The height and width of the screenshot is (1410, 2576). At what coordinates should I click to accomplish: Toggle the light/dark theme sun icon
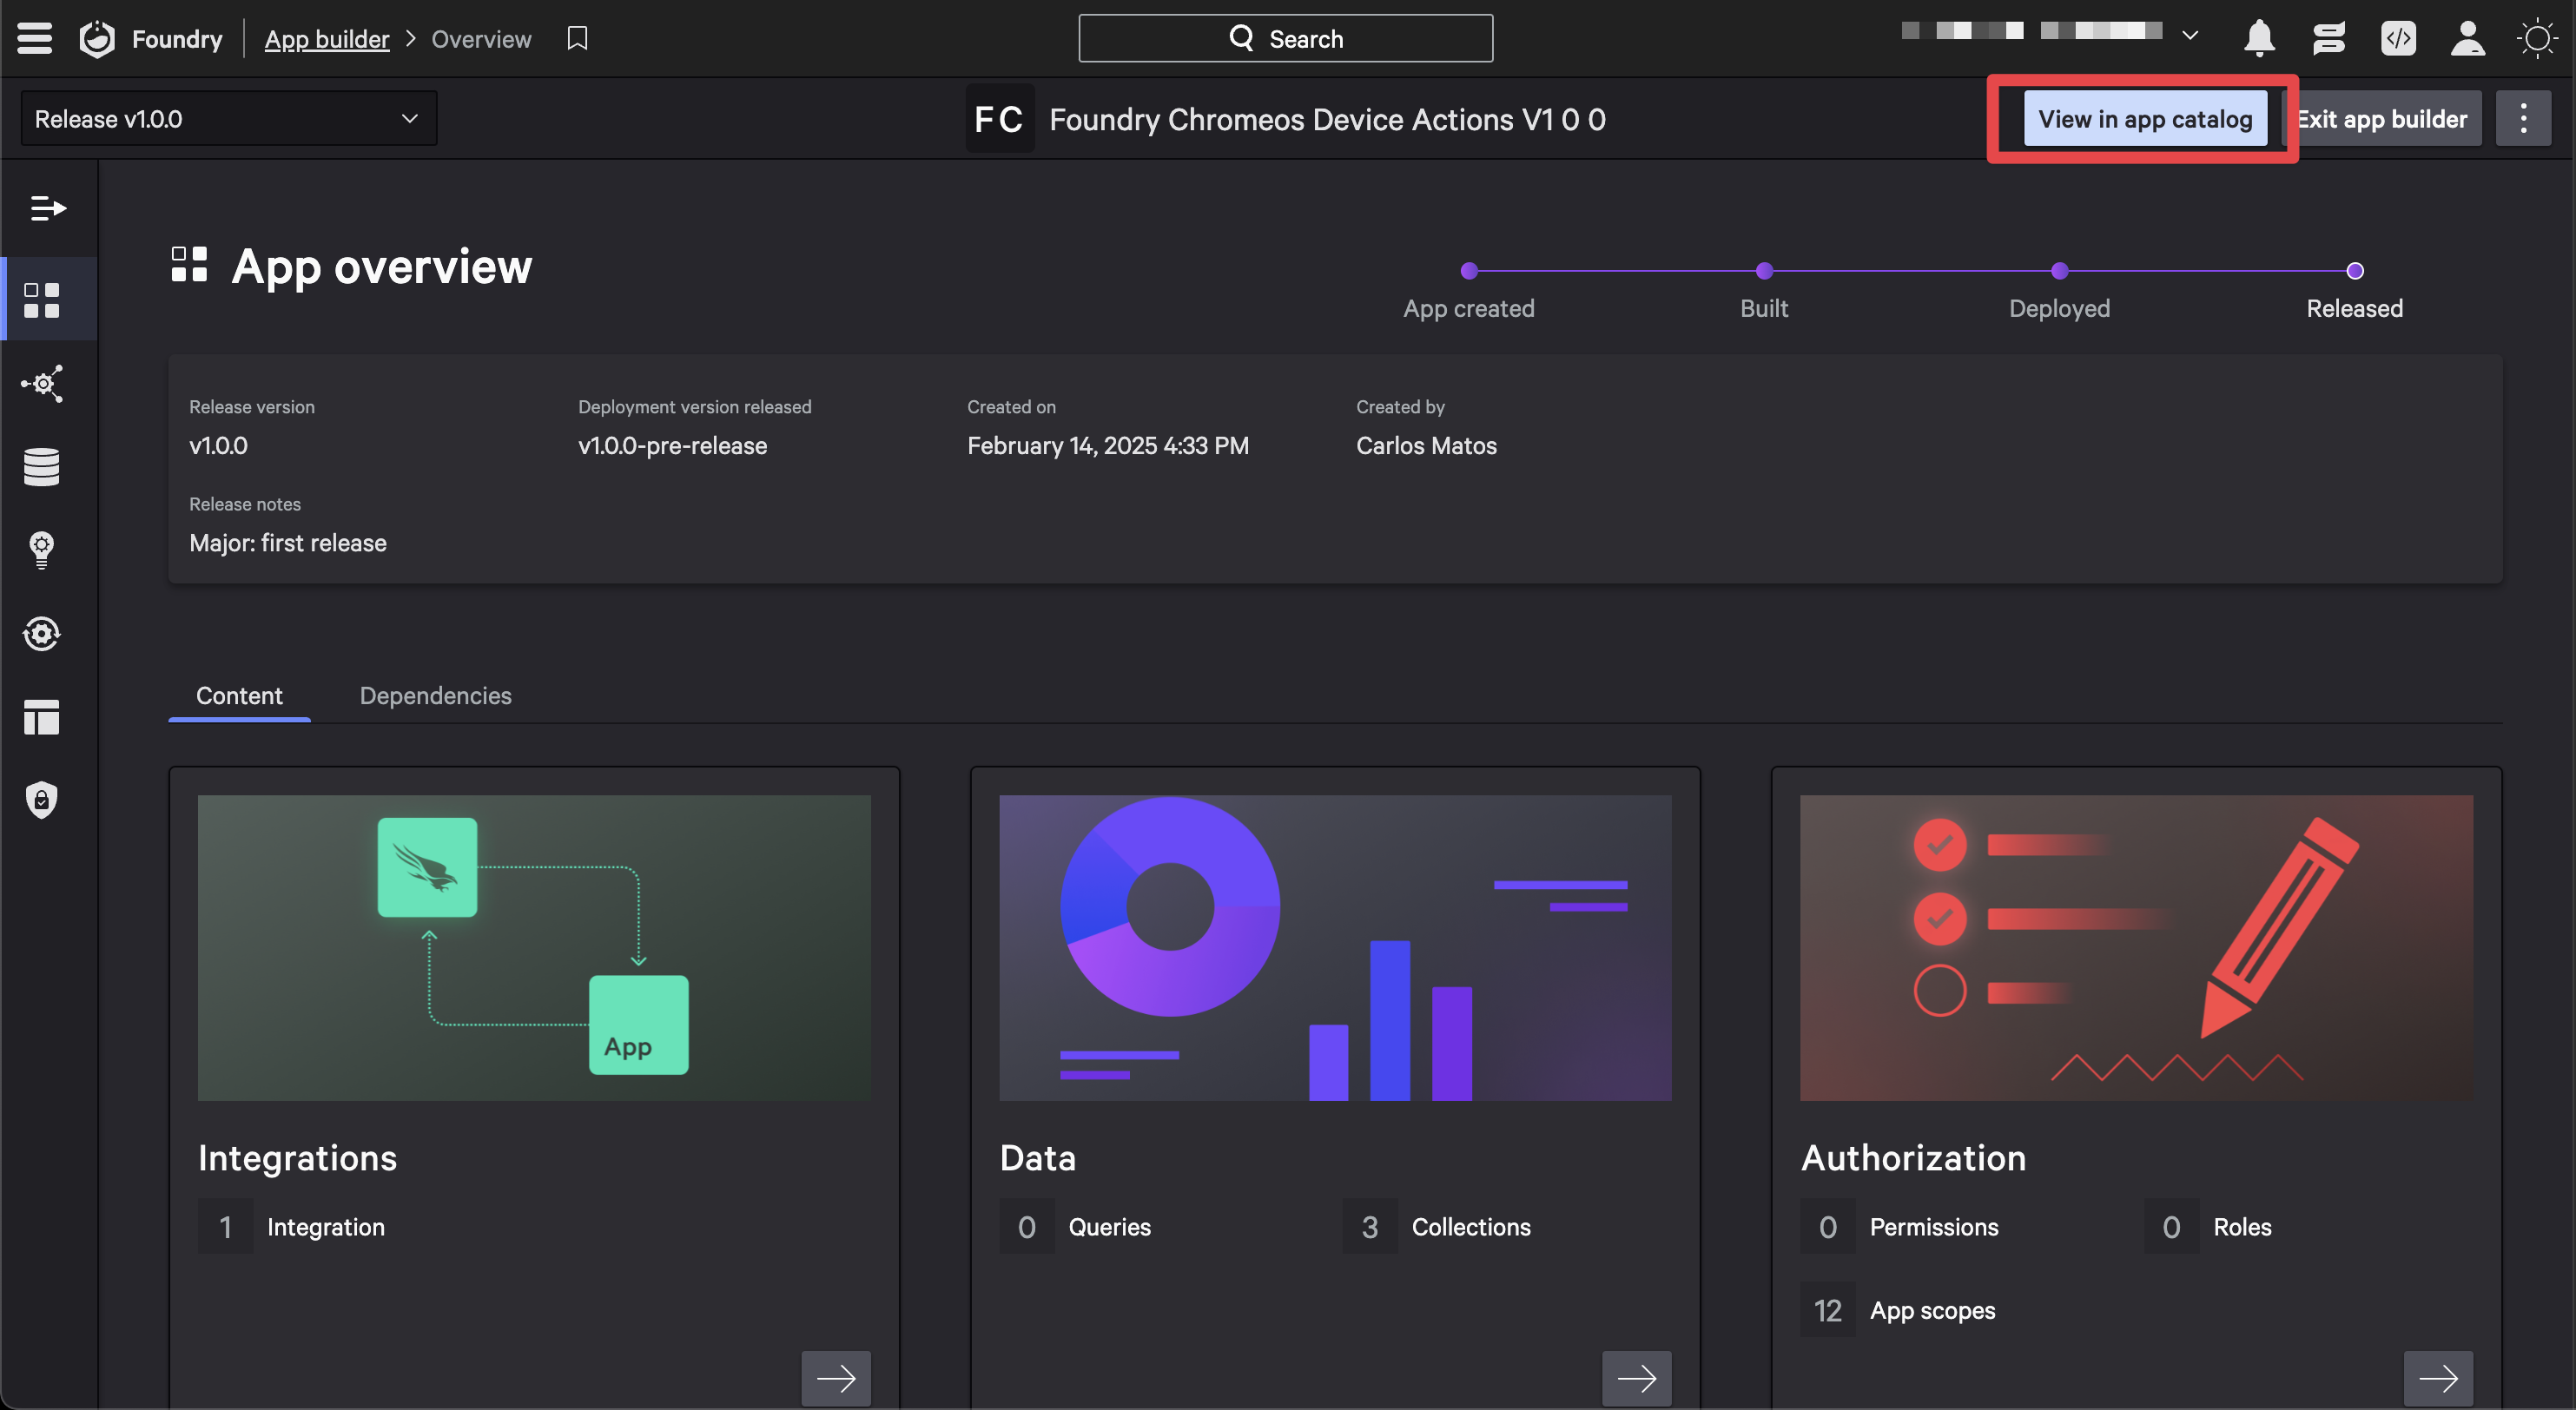(2537, 38)
